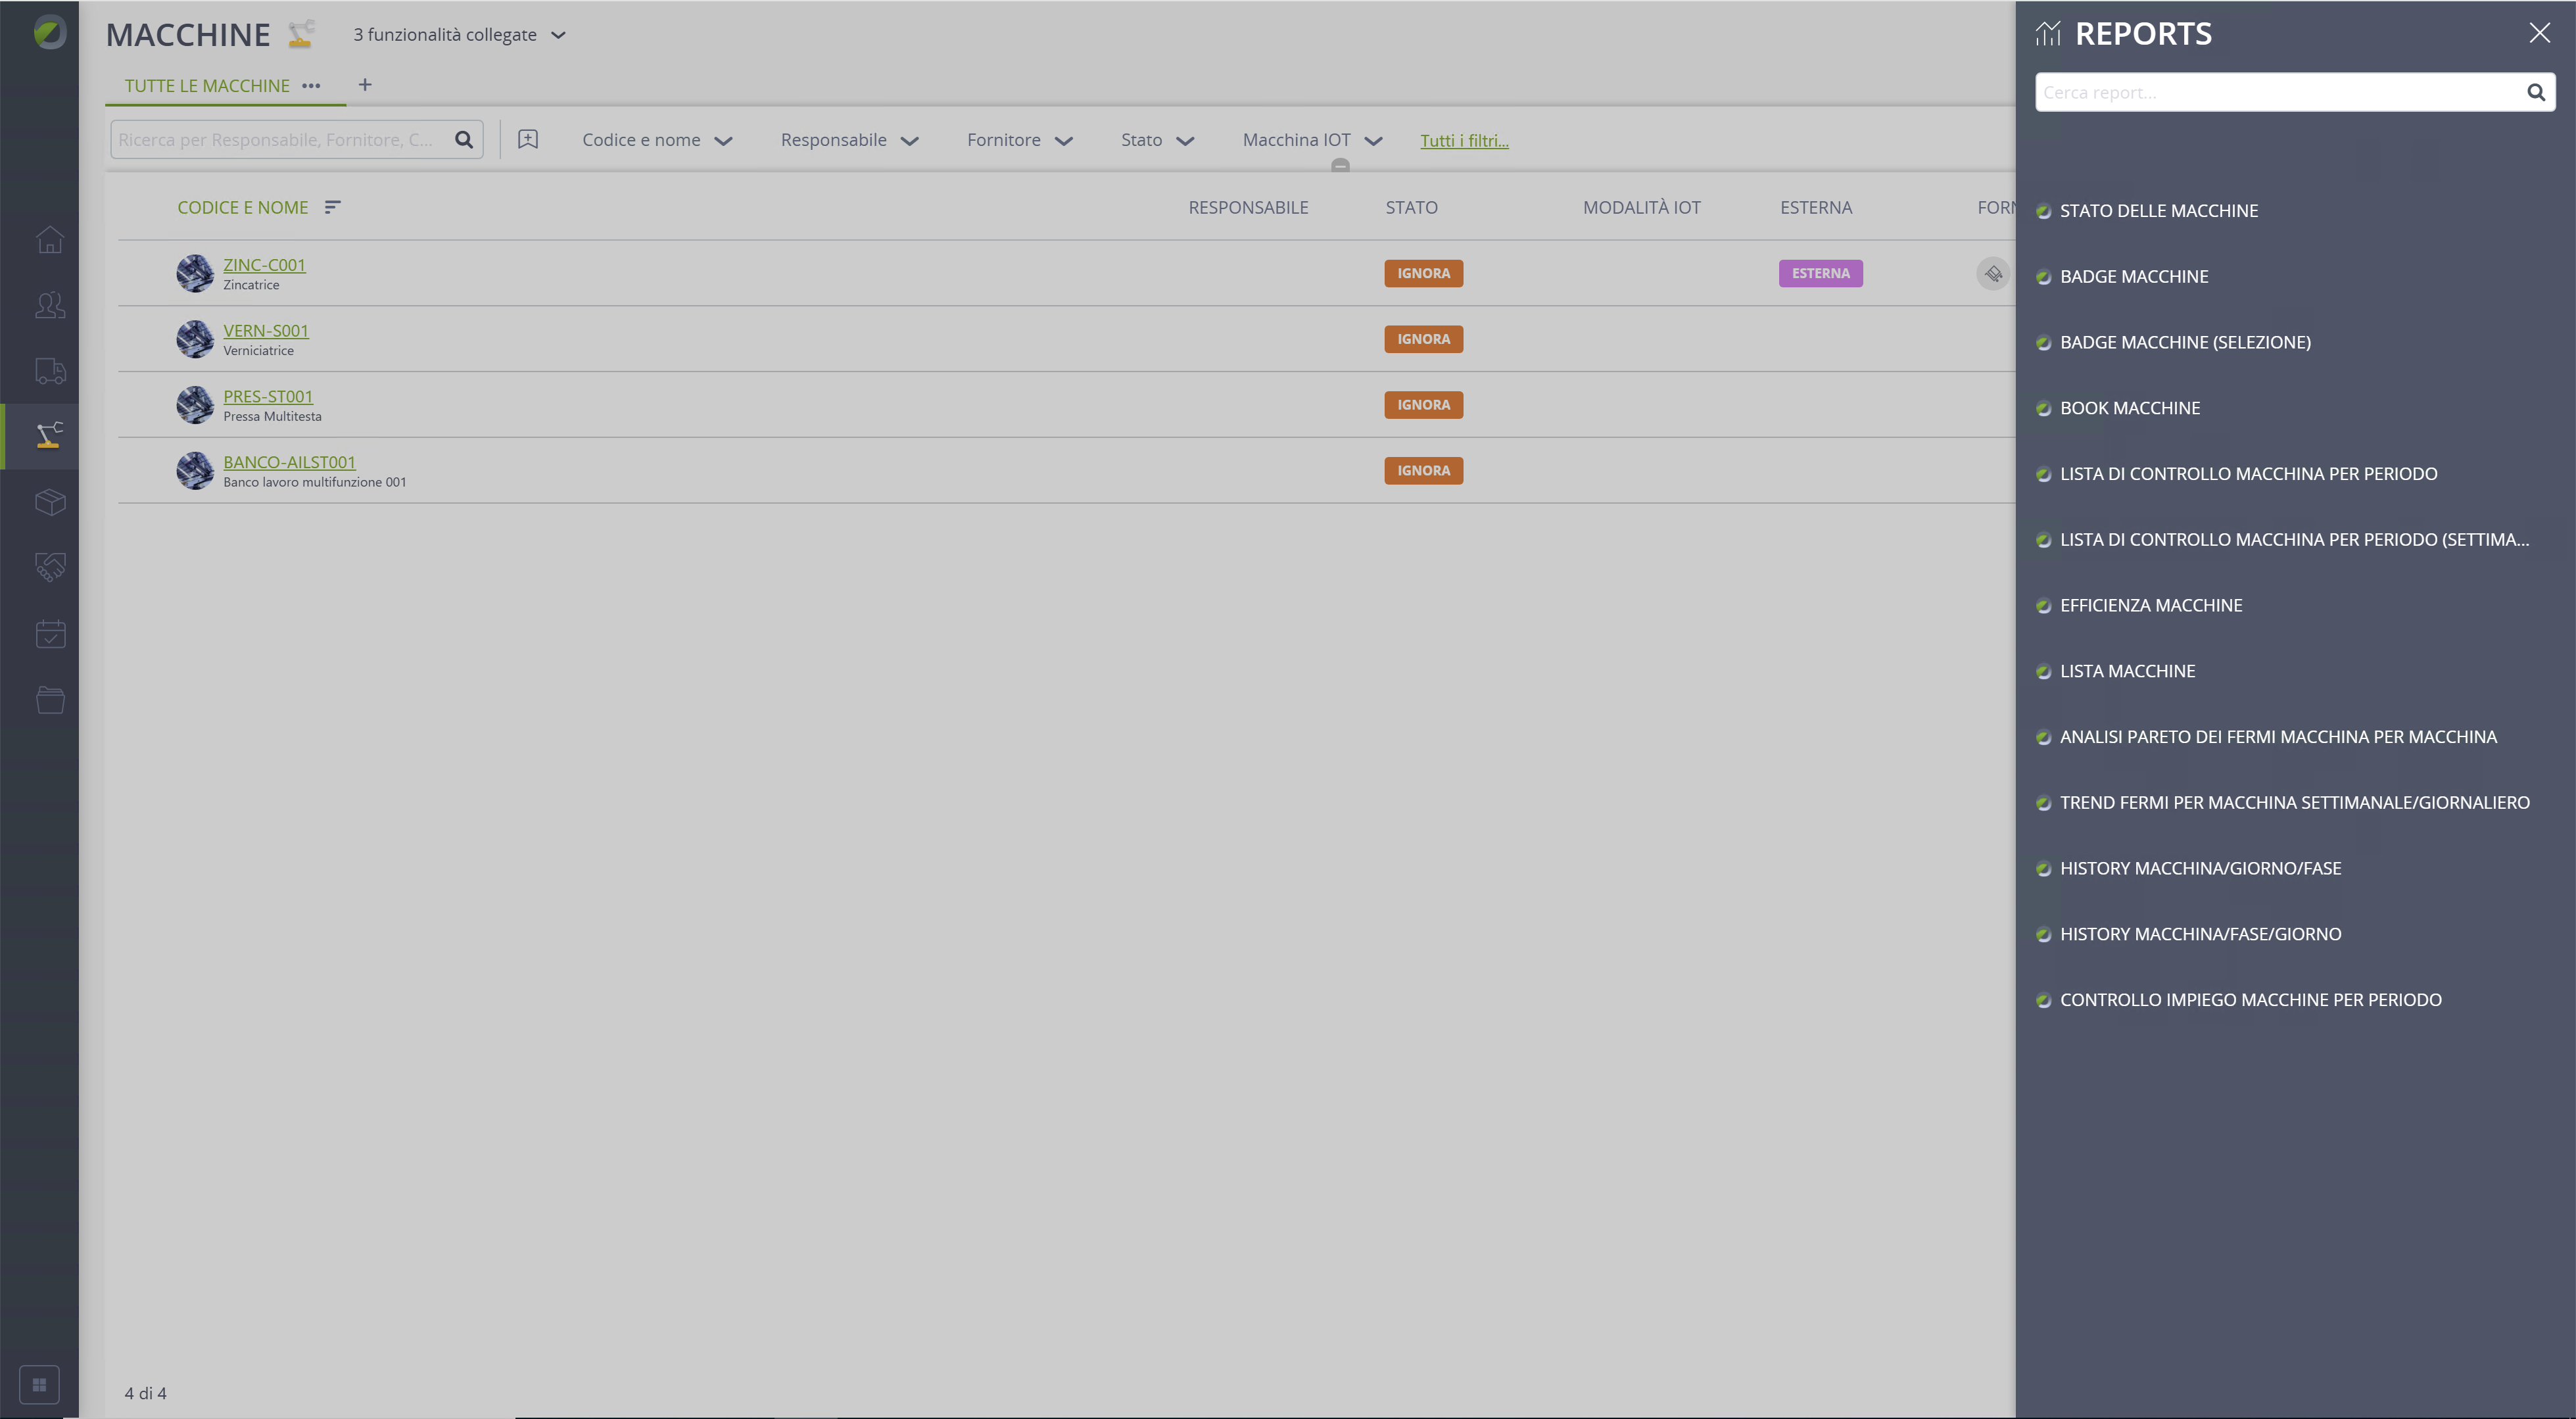
Task: Open the people sidebar icon
Action: (50, 305)
